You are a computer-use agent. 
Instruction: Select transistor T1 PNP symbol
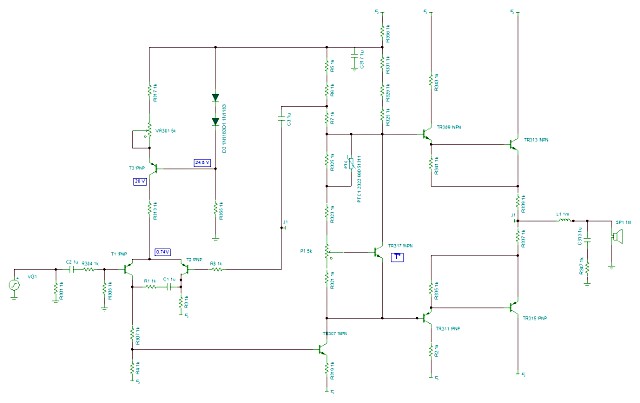point(129,268)
